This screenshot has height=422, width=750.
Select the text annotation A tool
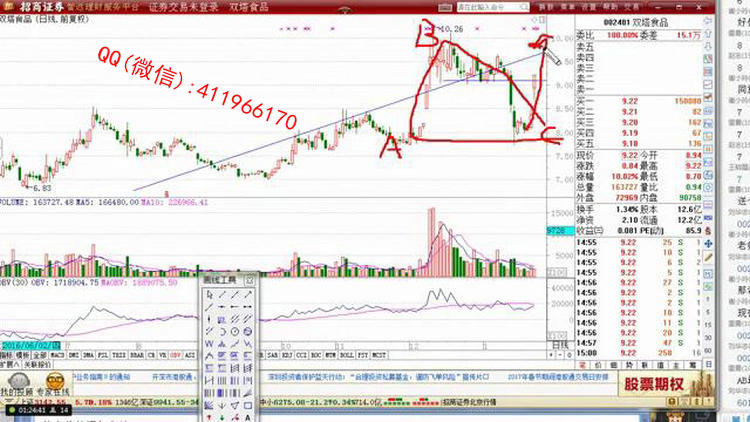[247, 417]
